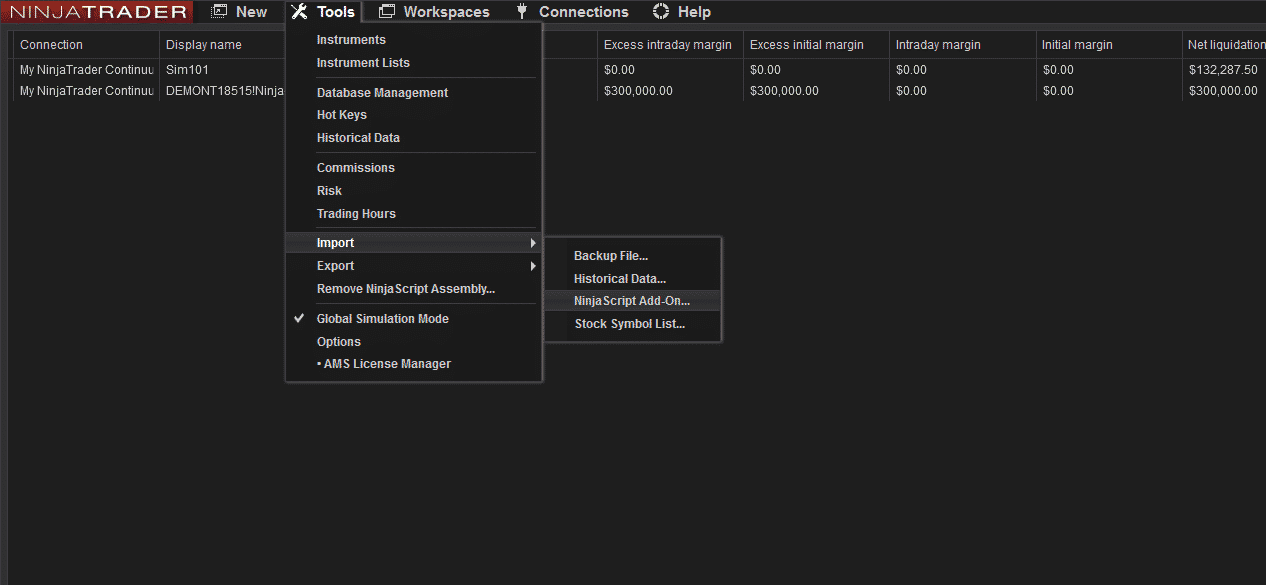The height and width of the screenshot is (585, 1266).
Task: Click the Connections plug icon
Action: pyautogui.click(x=522, y=12)
